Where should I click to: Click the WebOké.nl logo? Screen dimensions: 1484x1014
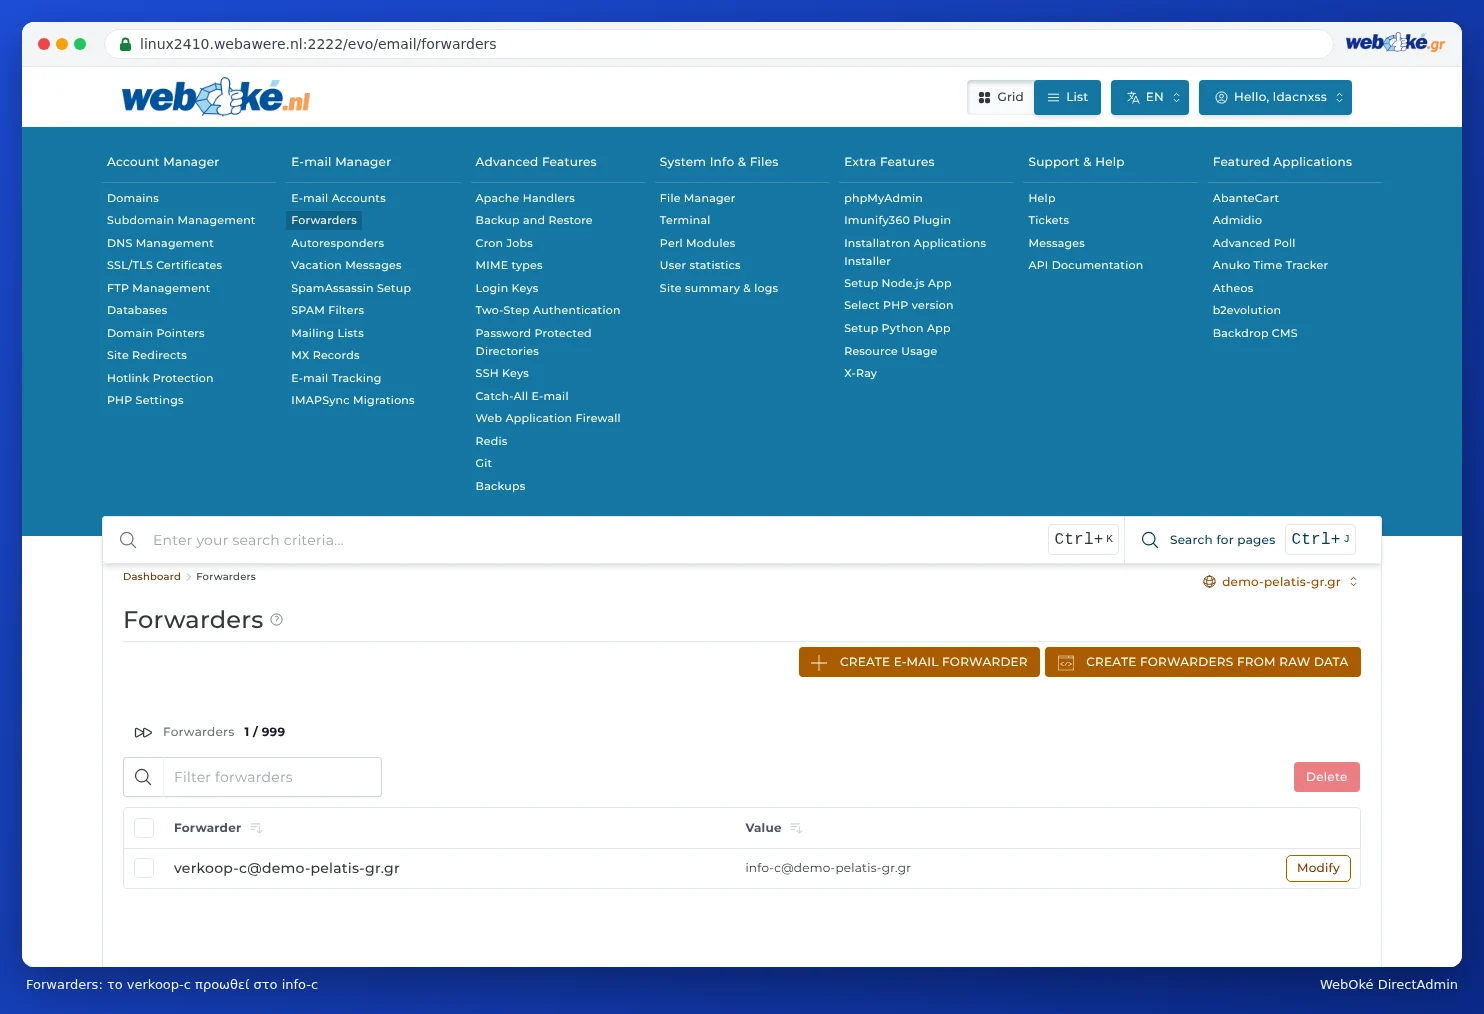click(x=216, y=97)
